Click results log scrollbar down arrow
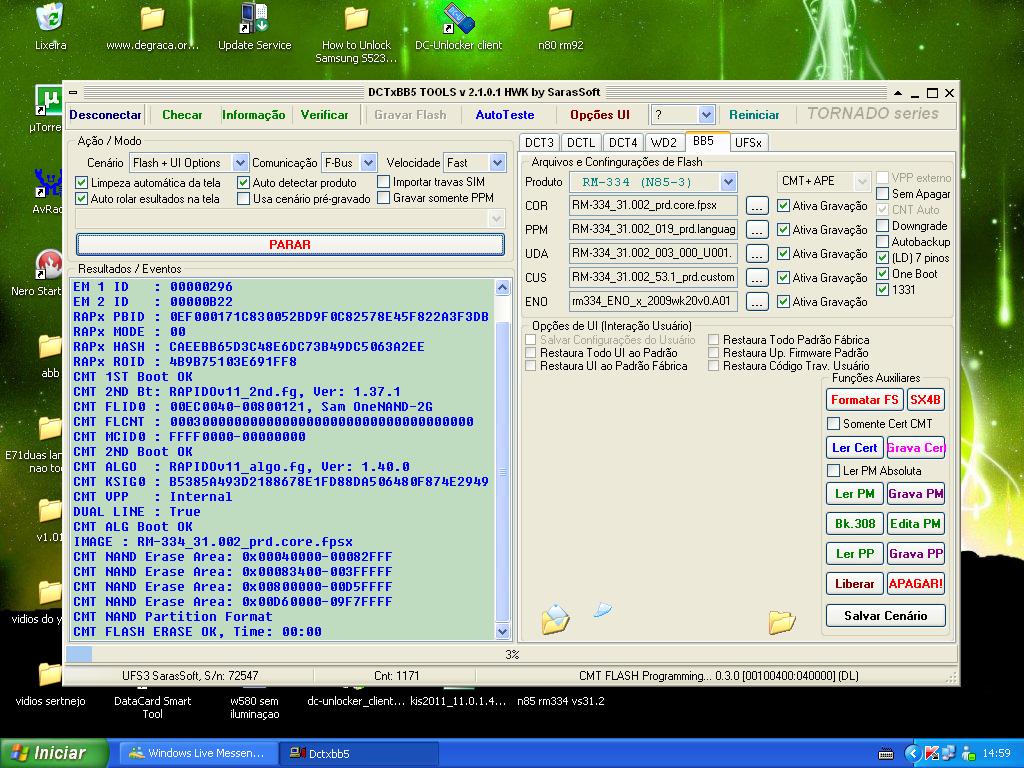 pos(502,631)
